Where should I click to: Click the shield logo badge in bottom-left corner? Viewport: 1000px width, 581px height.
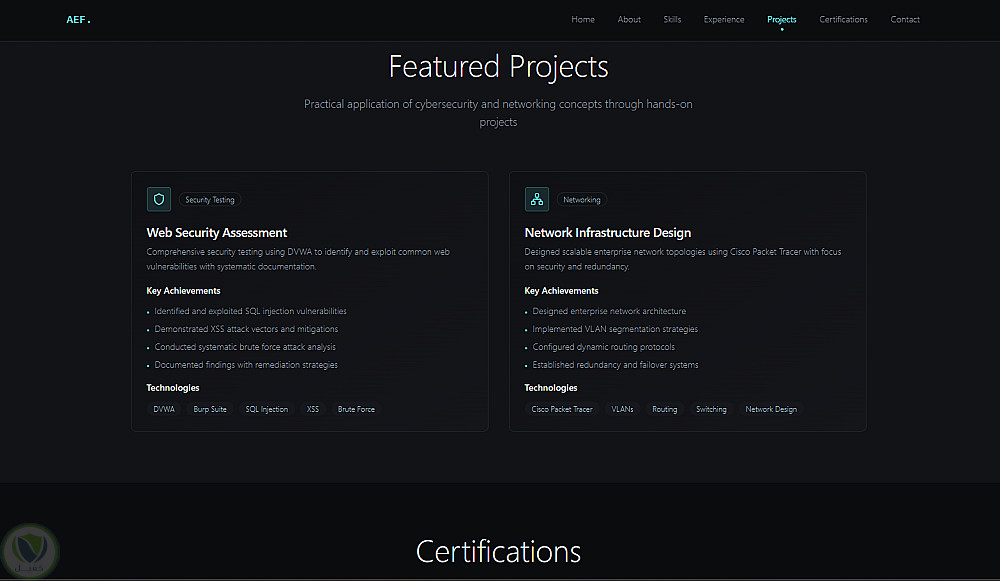[x=31, y=549]
